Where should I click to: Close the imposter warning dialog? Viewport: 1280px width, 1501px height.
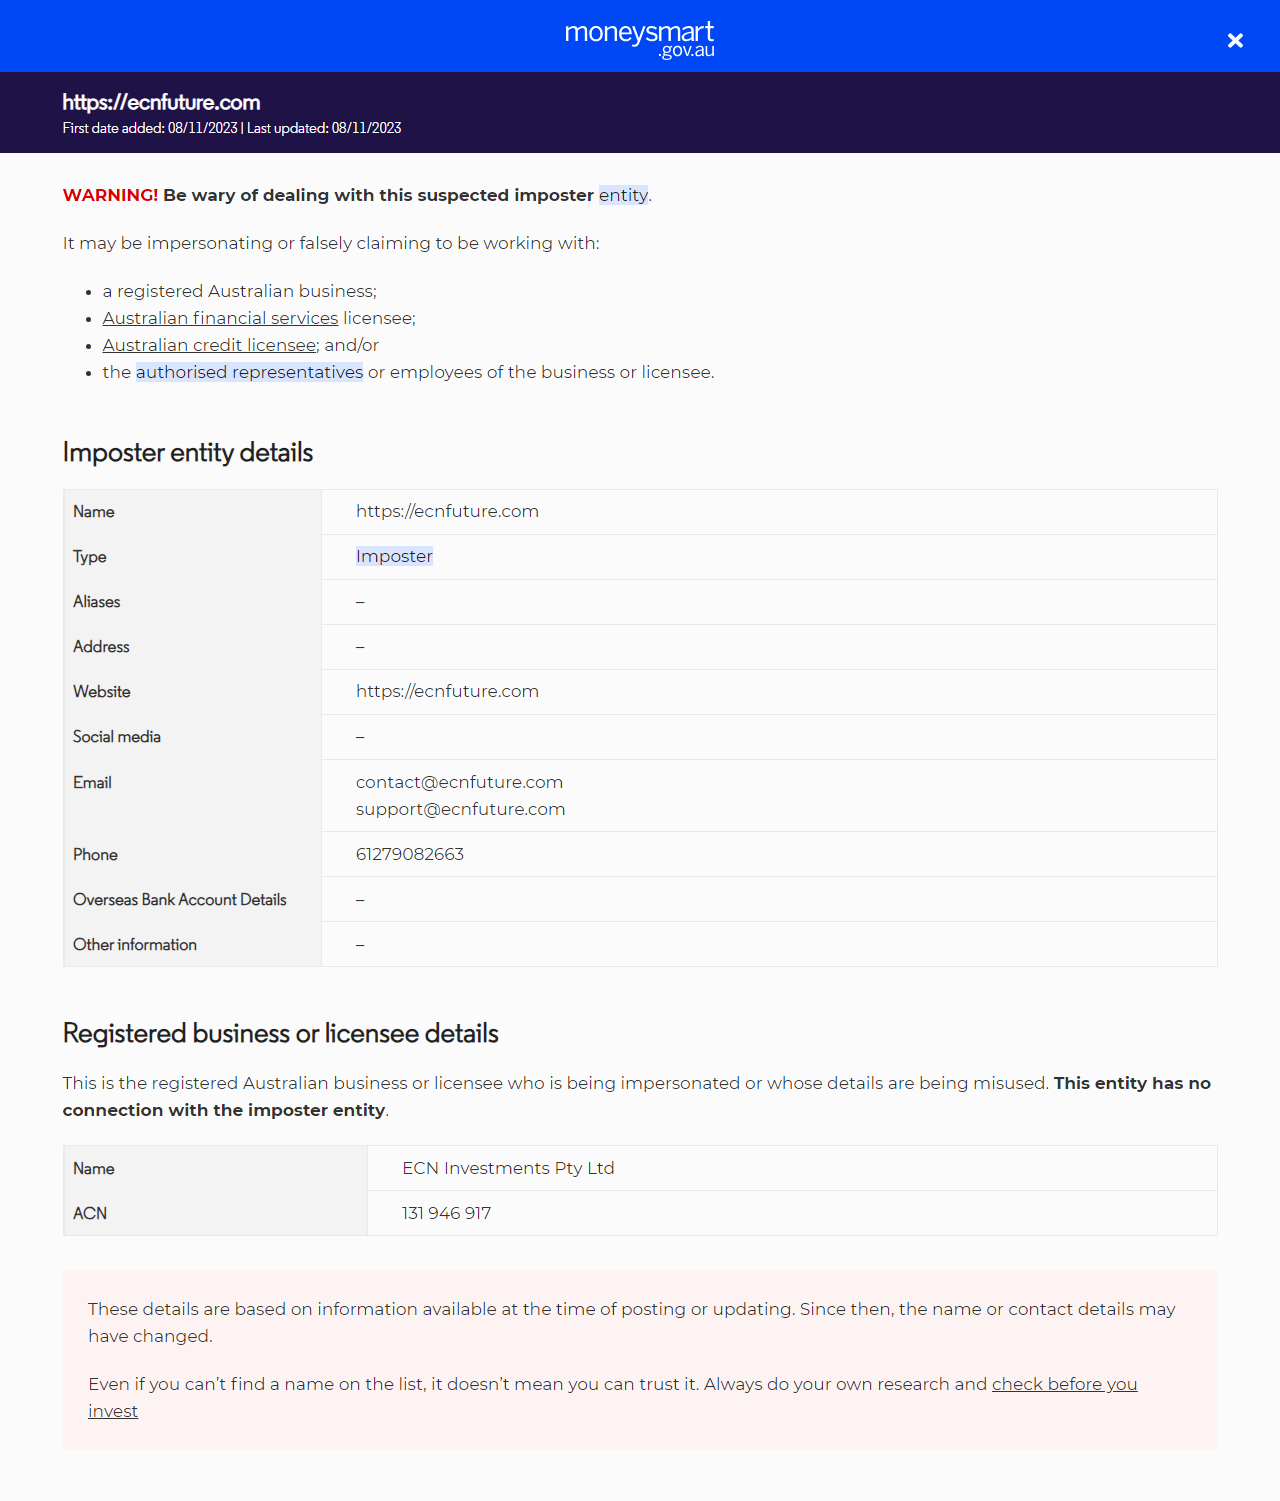[x=1235, y=40]
